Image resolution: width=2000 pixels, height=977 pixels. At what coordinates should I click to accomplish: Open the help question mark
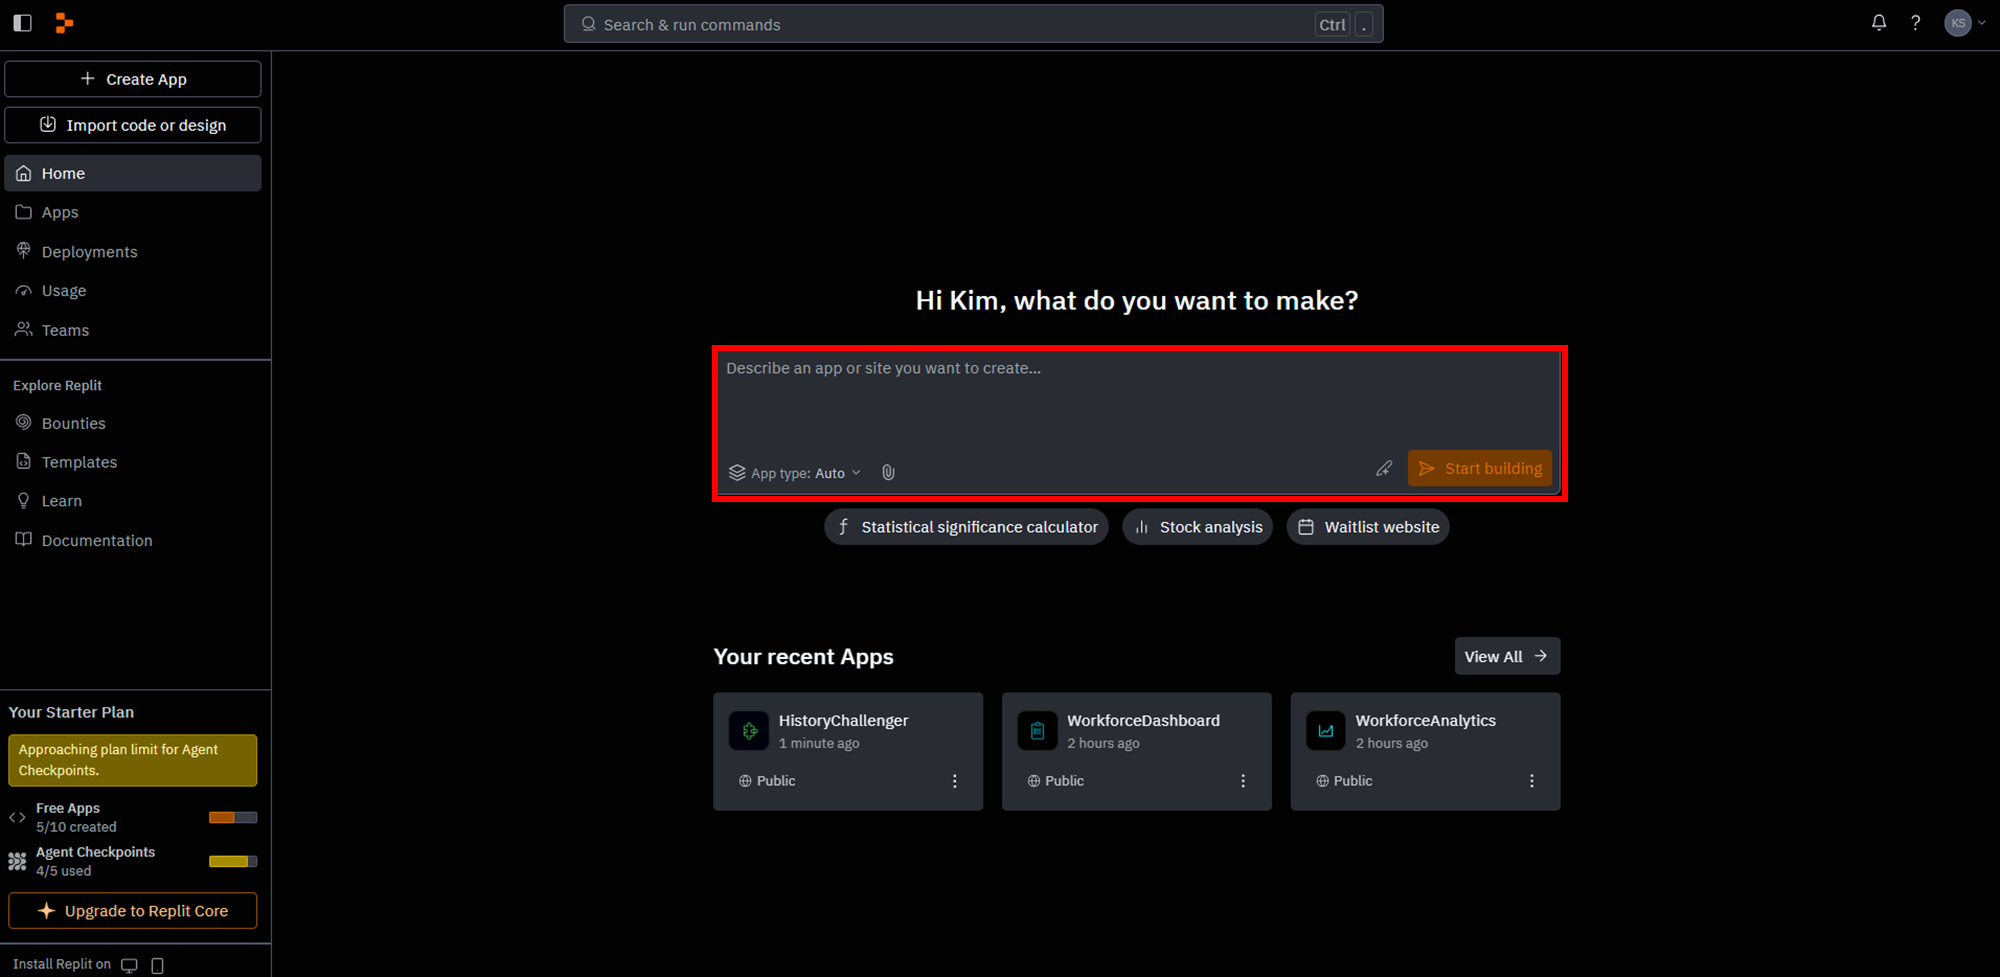[x=1915, y=23]
